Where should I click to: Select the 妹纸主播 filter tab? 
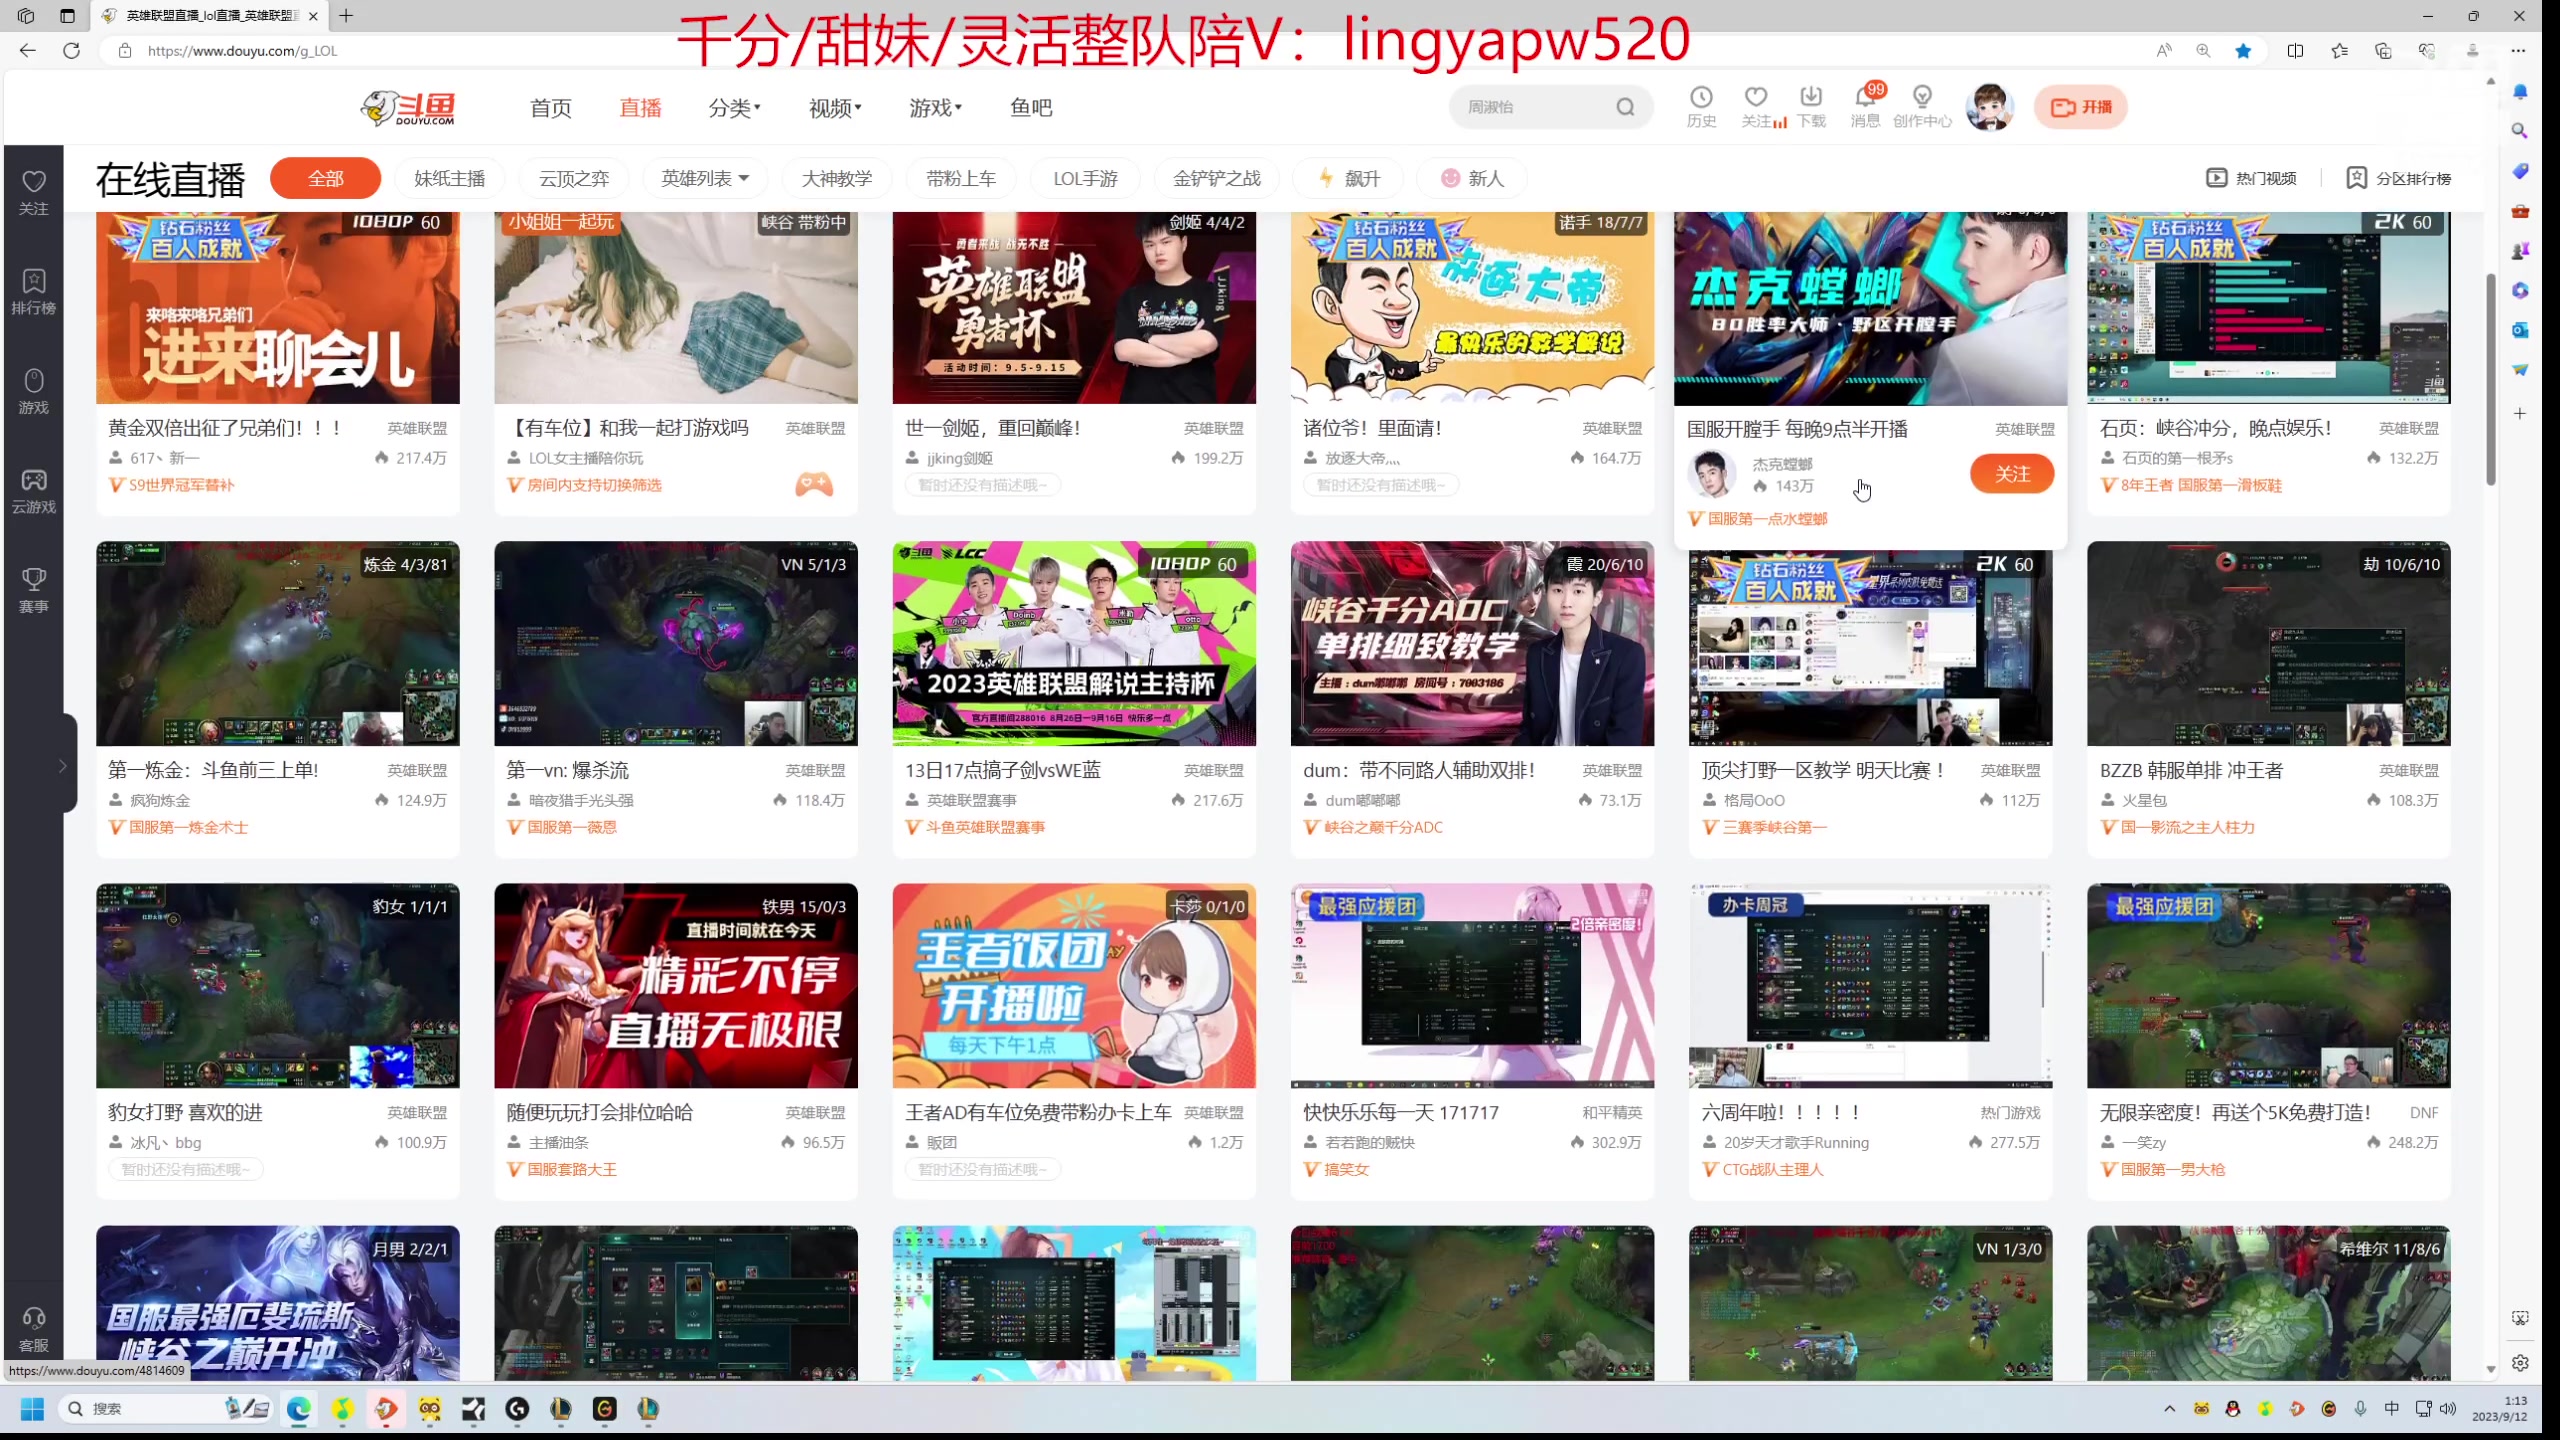pyautogui.click(x=449, y=178)
